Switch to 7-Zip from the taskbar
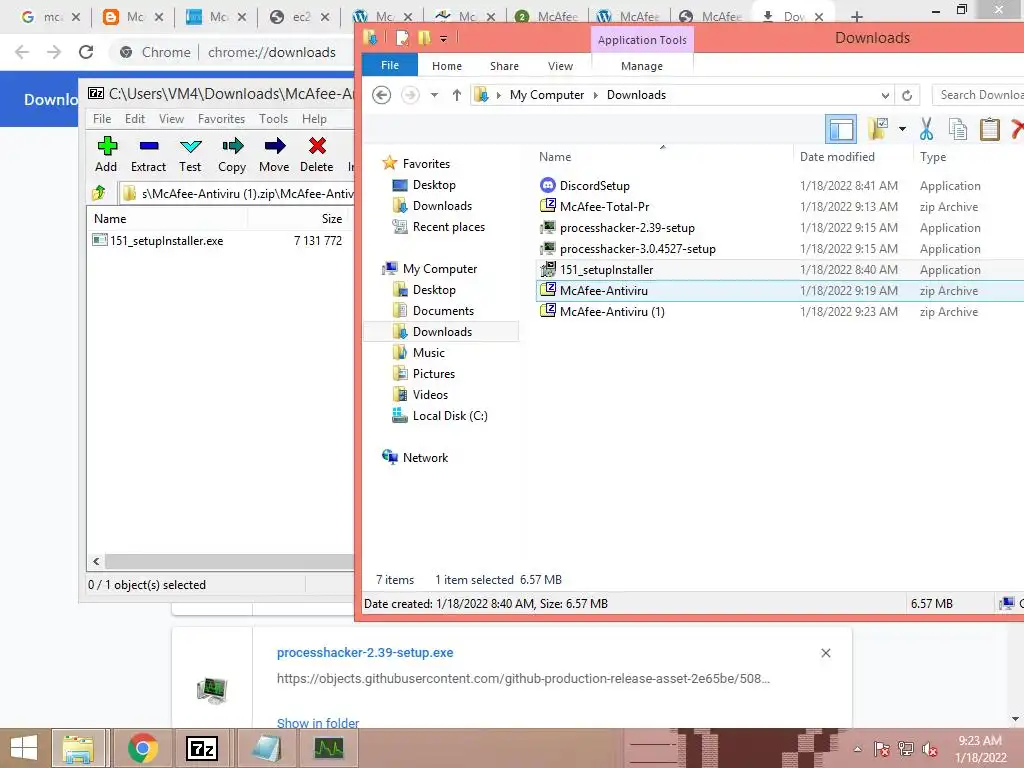1024x768 pixels. pyautogui.click(x=202, y=748)
